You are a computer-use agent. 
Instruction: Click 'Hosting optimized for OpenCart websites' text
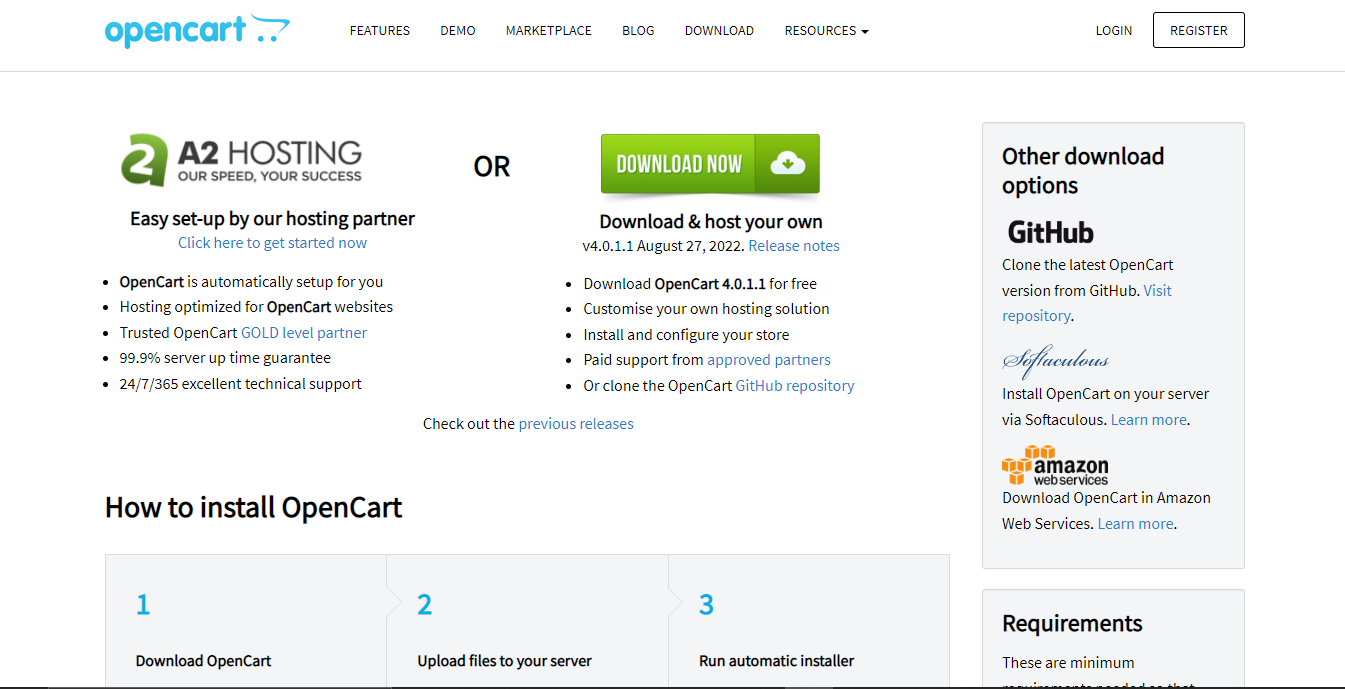256,307
